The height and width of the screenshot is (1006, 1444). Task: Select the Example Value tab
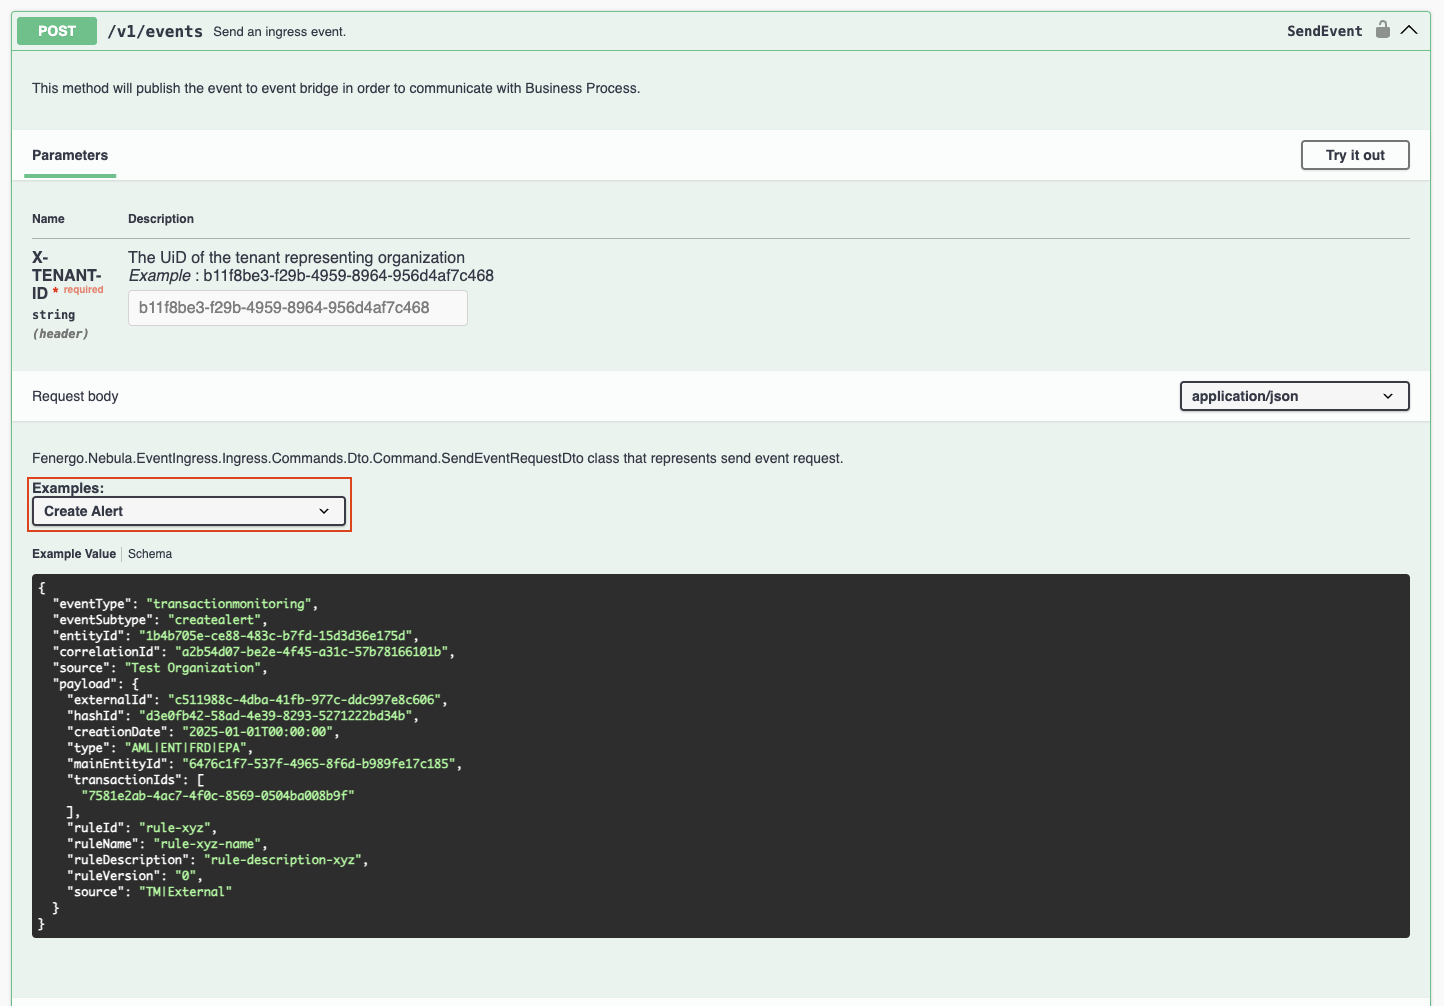[74, 554]
